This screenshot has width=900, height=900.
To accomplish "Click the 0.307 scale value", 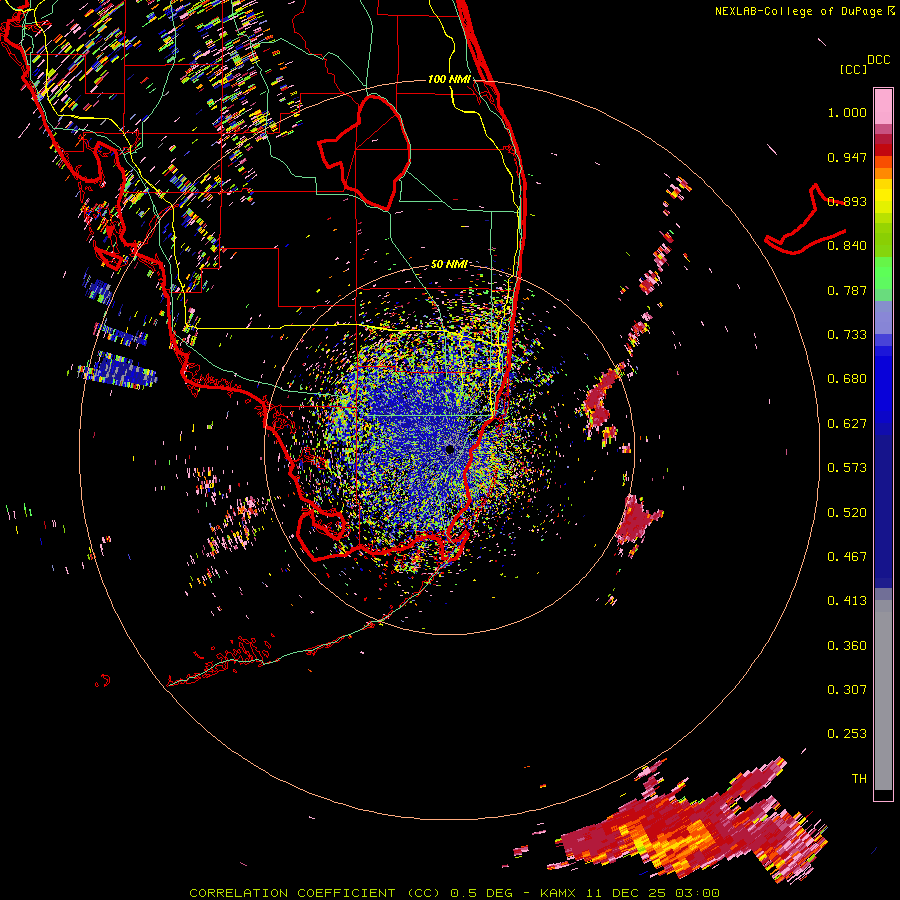I will click(847, 690).
